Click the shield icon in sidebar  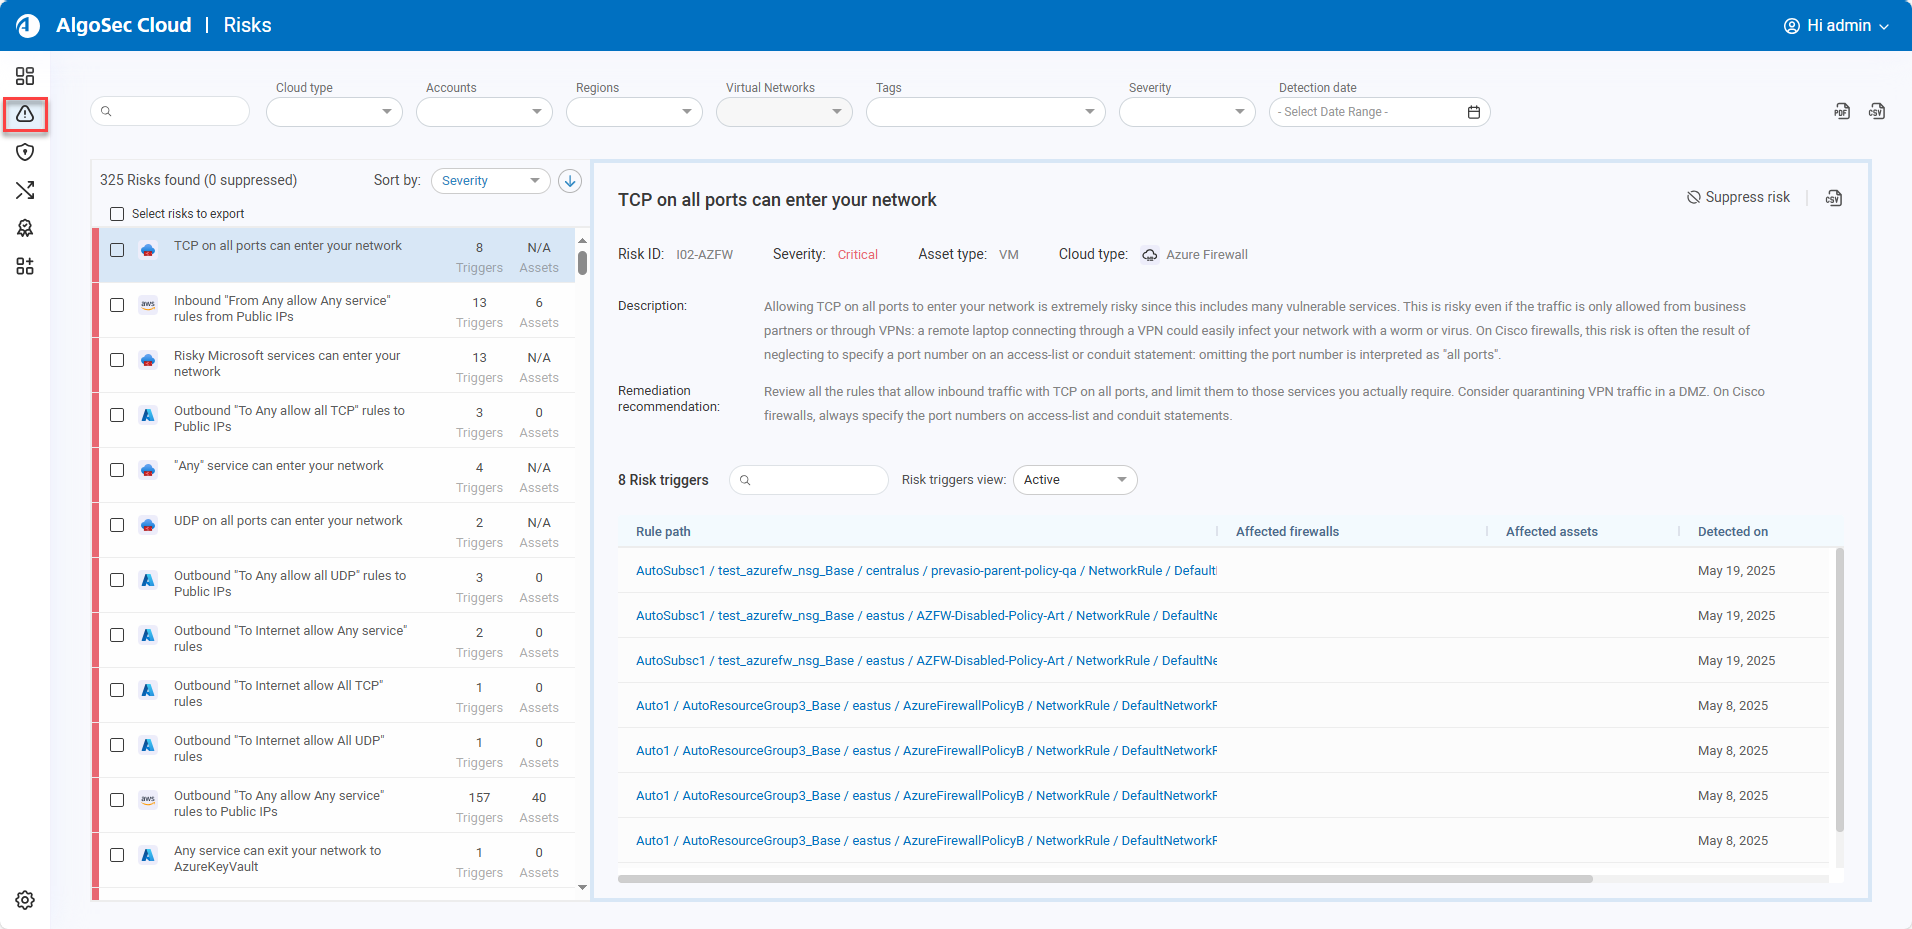tap(25, 152)
